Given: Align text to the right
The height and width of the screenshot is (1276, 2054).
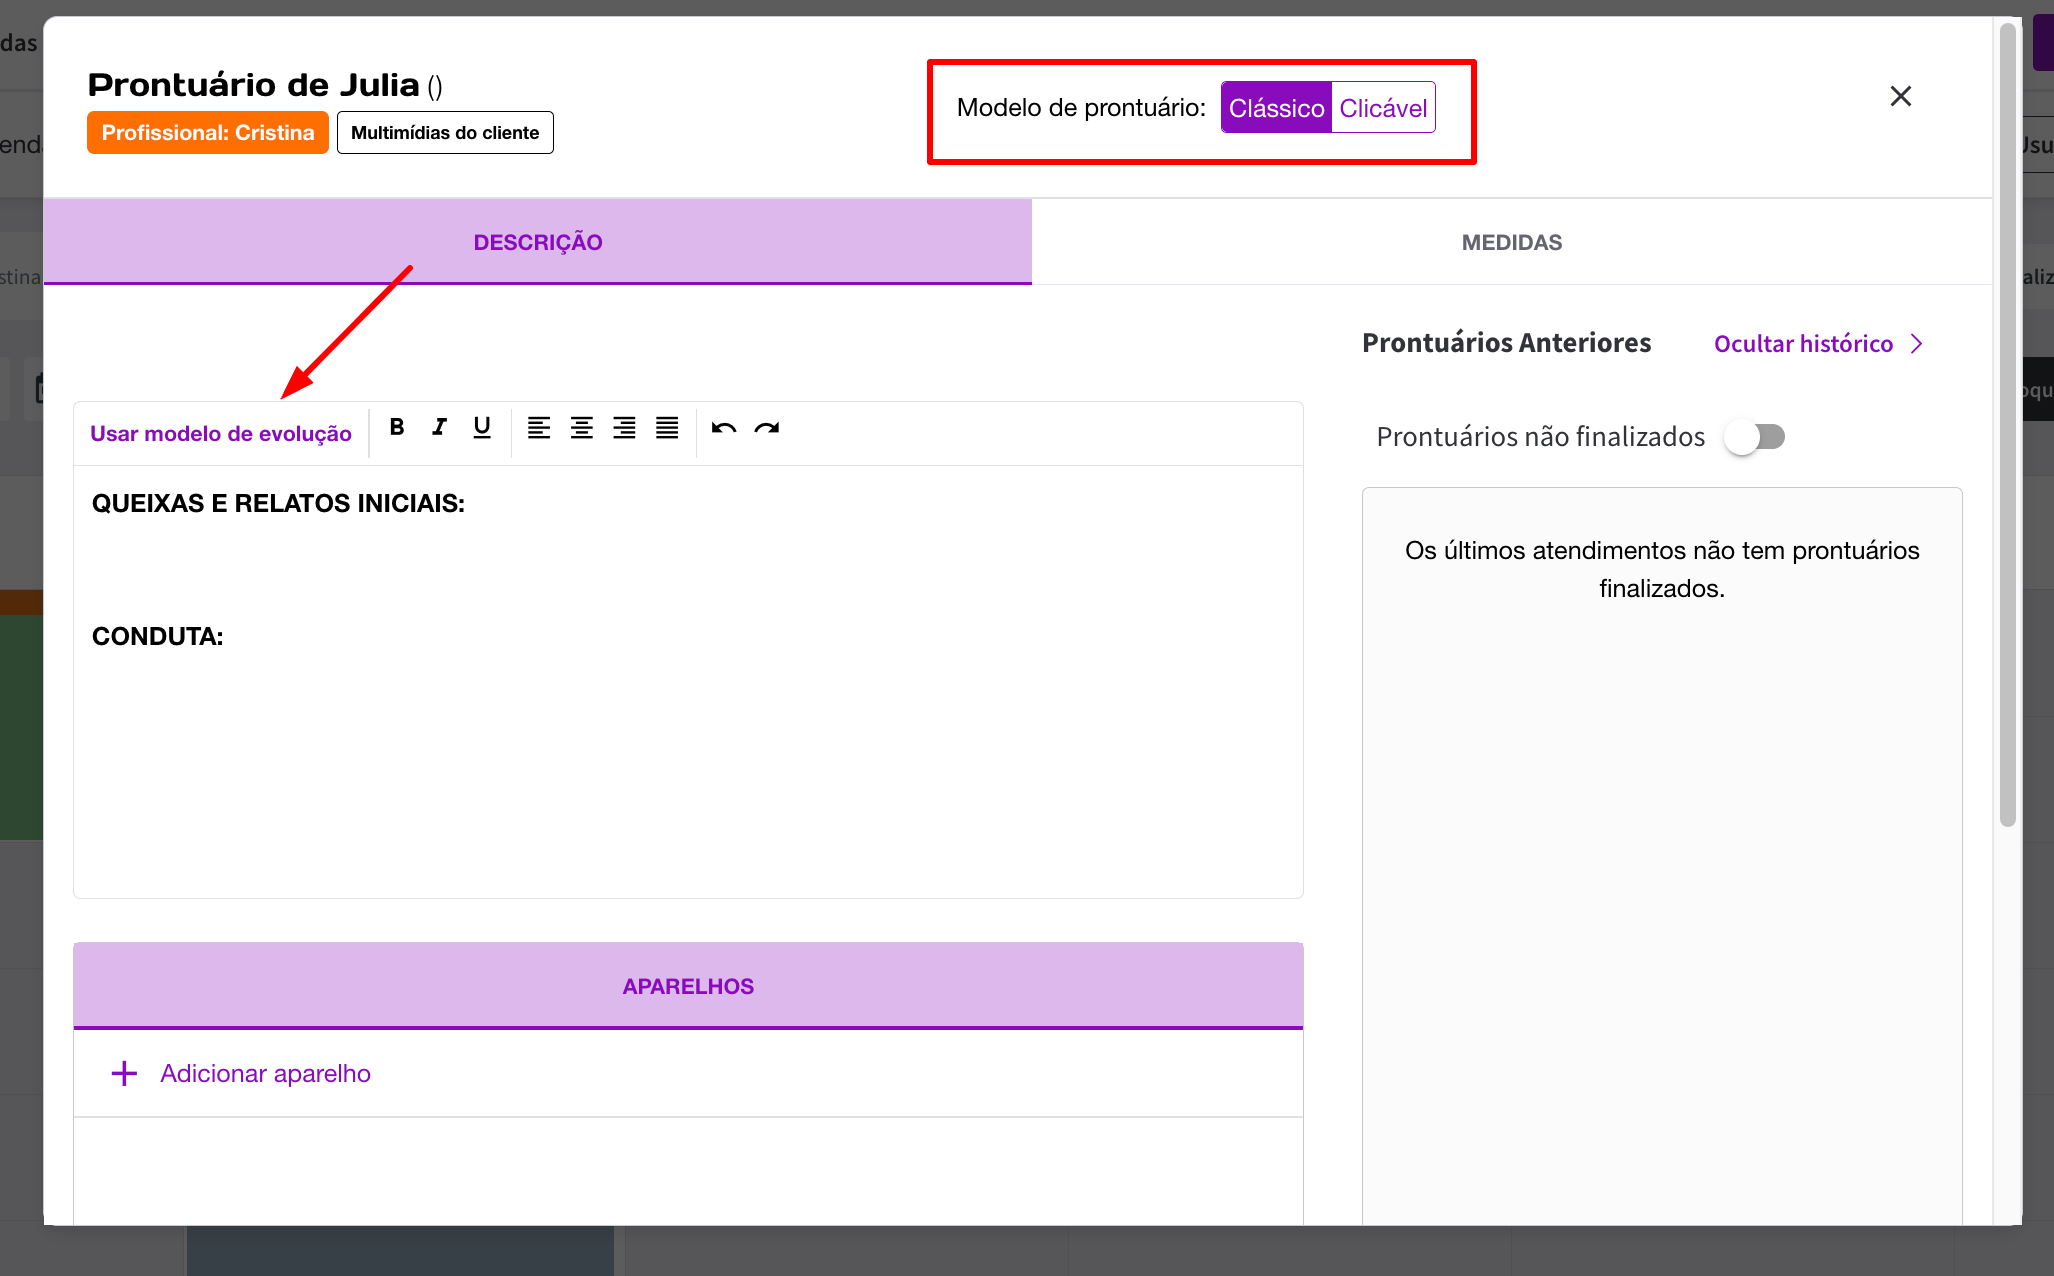Looking at the screenshot, I should (624, 428).
